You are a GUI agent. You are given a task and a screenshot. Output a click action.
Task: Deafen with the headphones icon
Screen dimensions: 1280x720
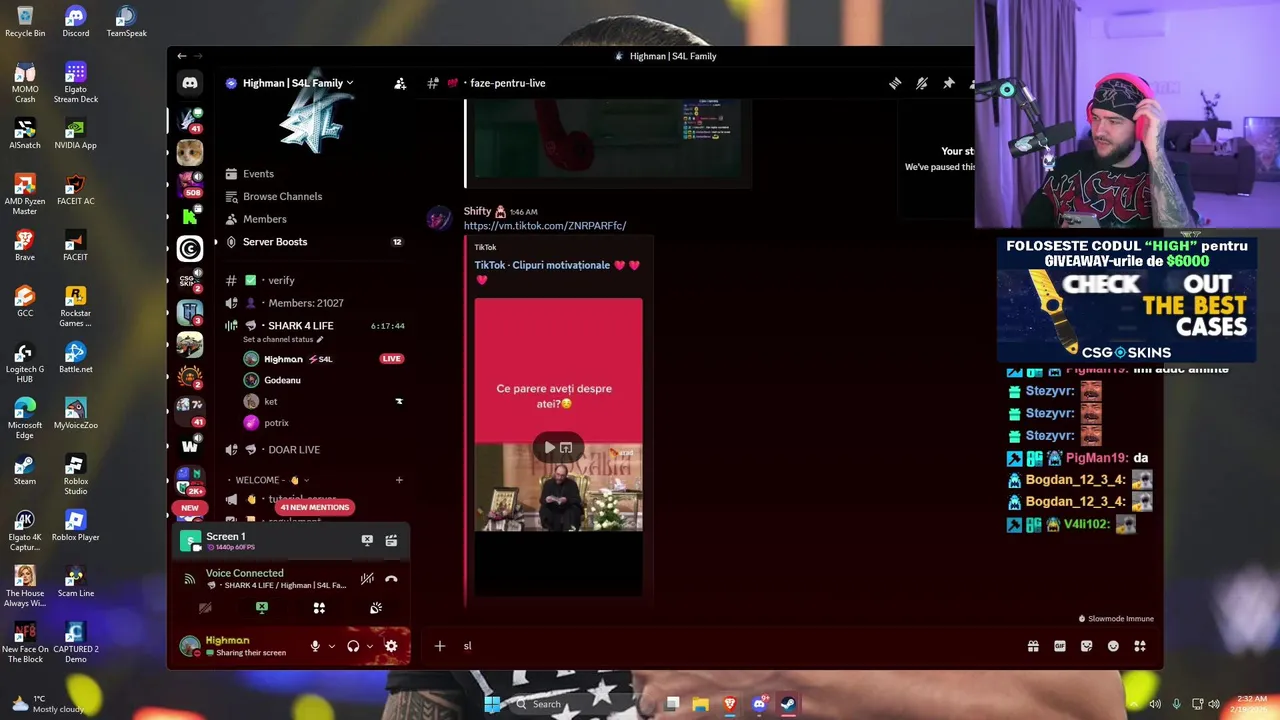click(353, 646)
